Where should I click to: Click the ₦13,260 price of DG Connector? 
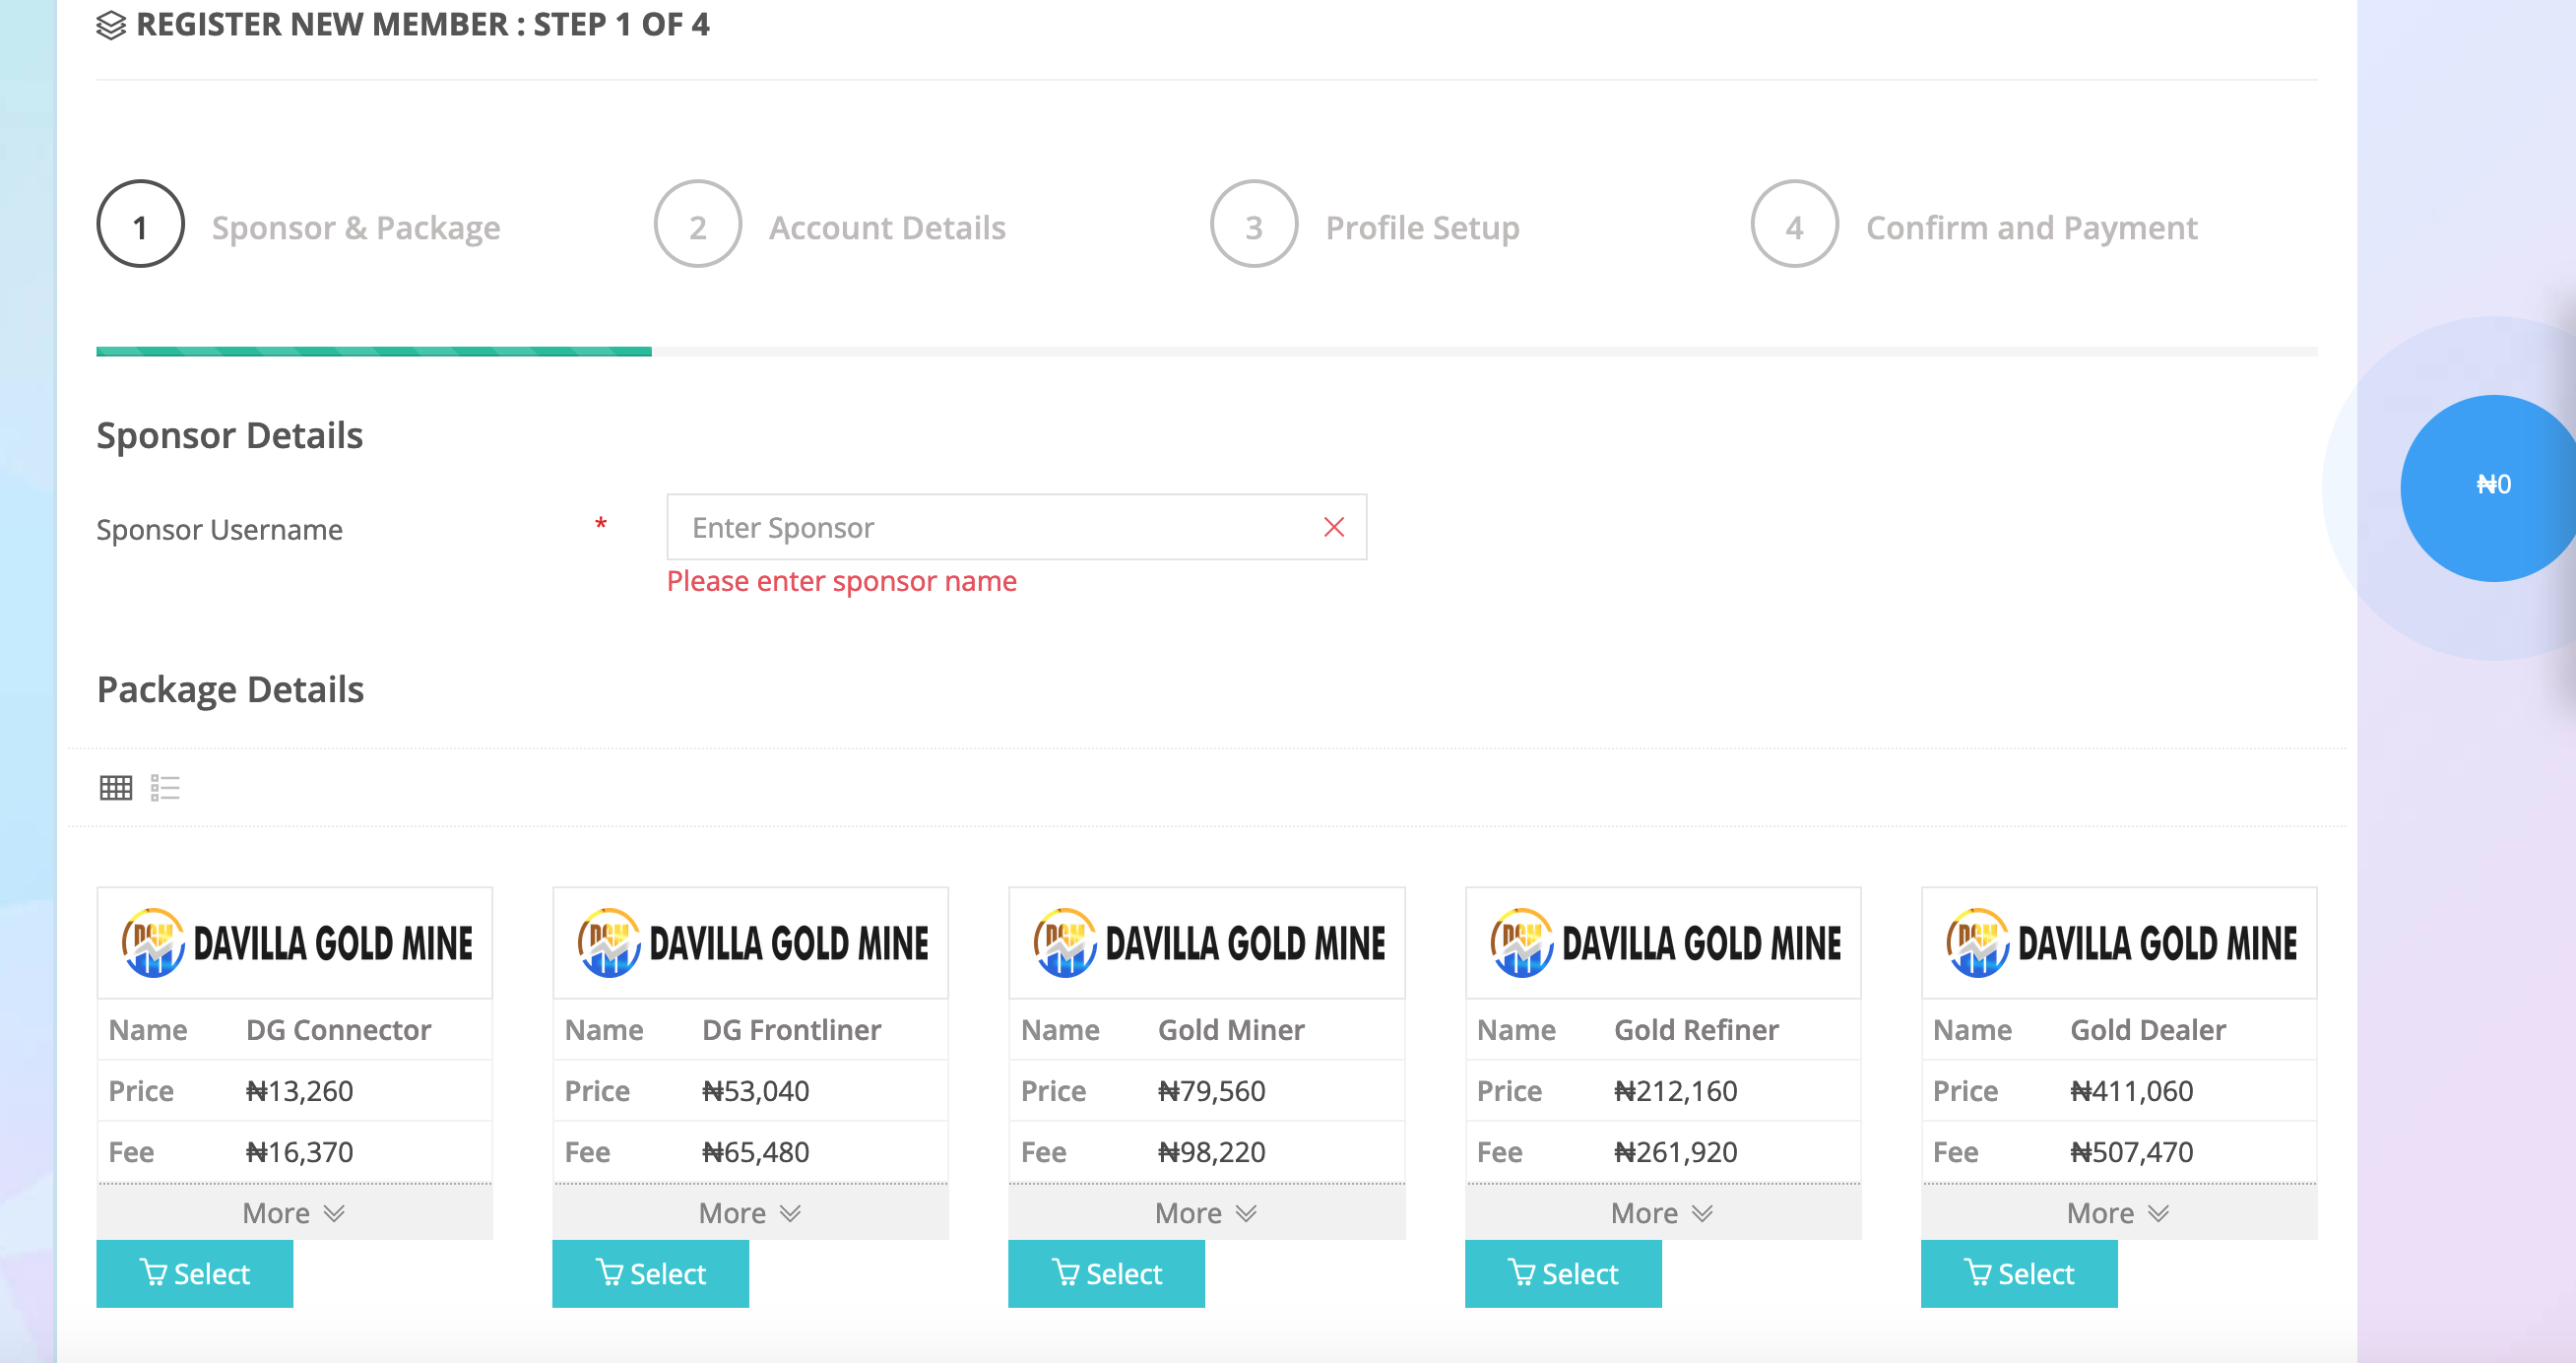pos(299,1091)
